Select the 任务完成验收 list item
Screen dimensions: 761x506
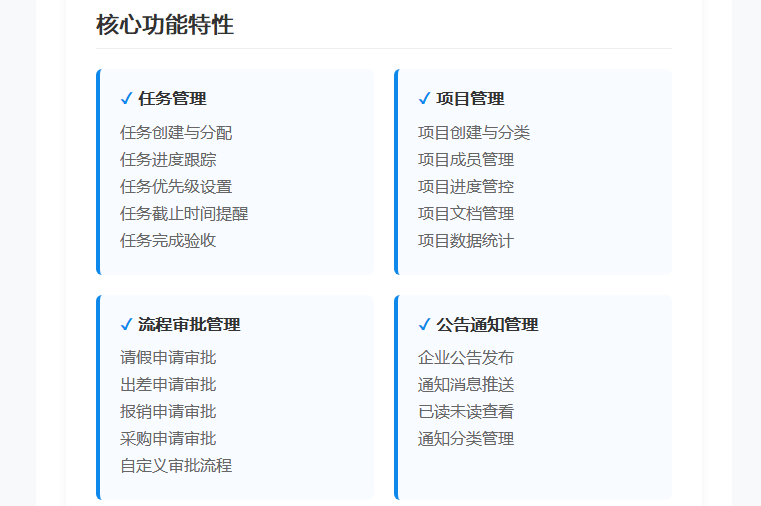(x=168, y=241)
